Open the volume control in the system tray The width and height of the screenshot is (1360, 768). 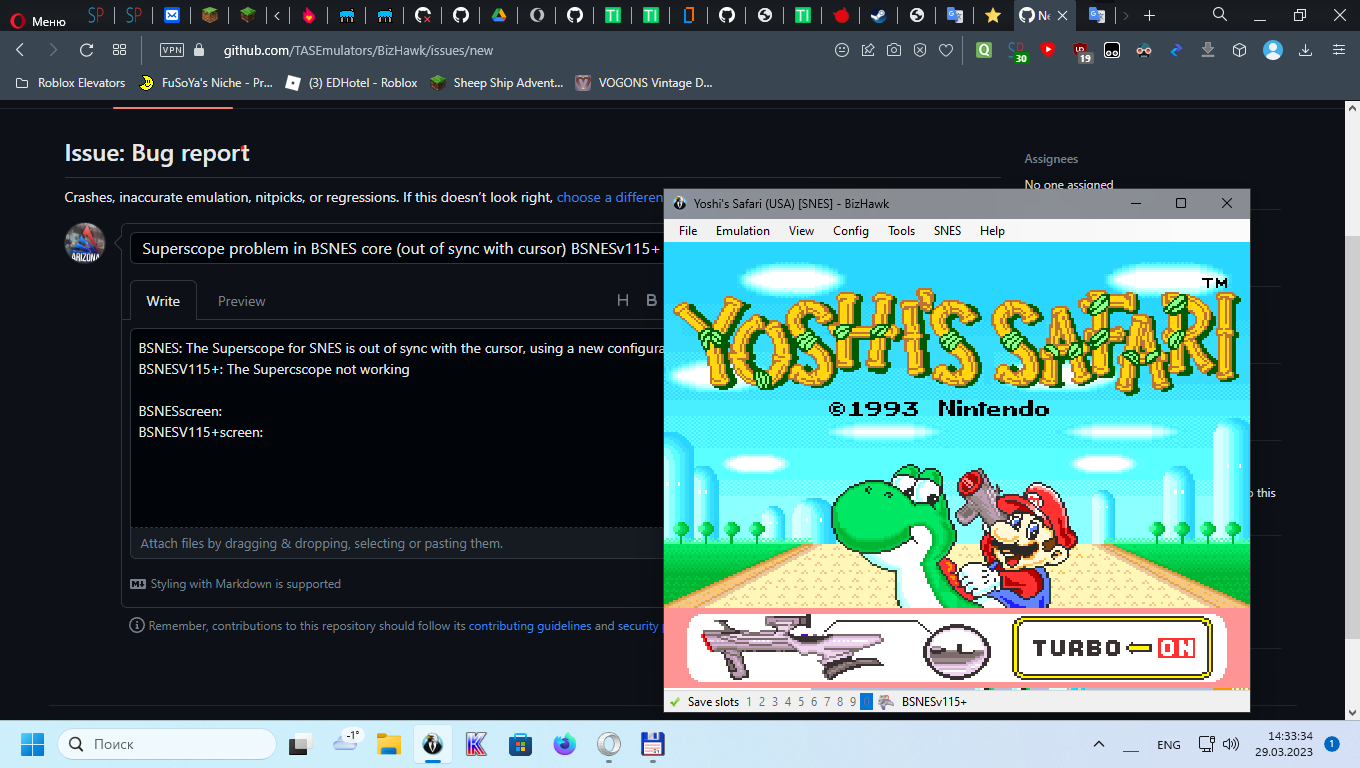point(1231,744)
